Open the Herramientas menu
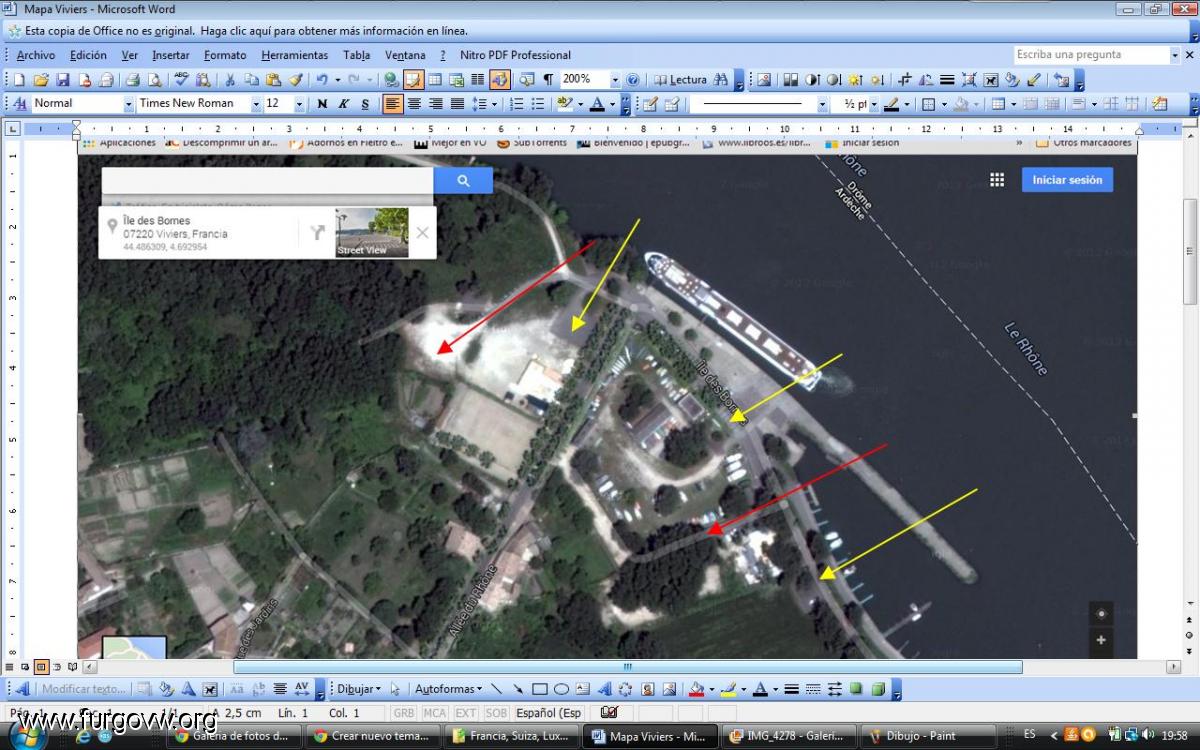This screenshot has height=750, width=1200. click(x=294, y=55)
